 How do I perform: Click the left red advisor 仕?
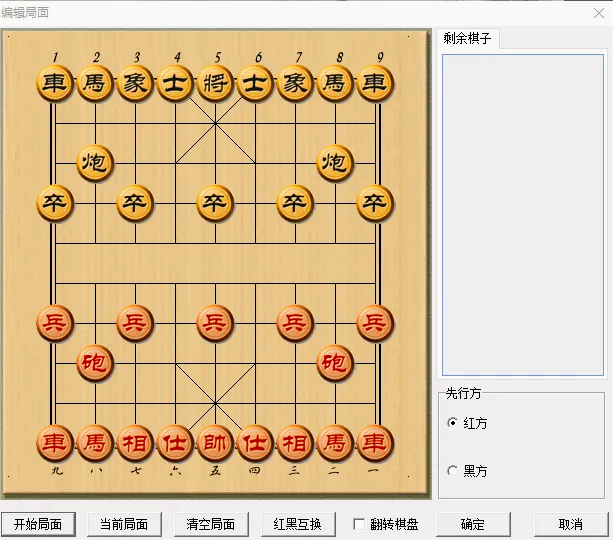(x=175, y=442)
